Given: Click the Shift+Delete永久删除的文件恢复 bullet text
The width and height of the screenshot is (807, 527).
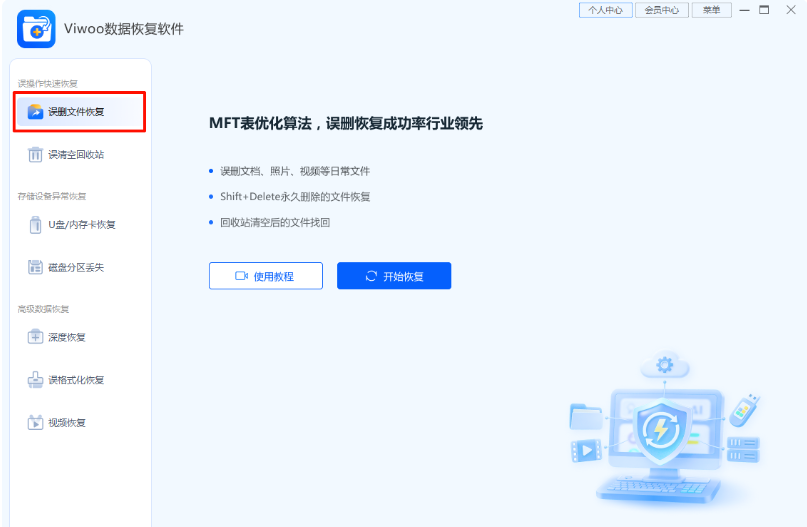Looking at the screenshot, I should click(x=295, y=197).
